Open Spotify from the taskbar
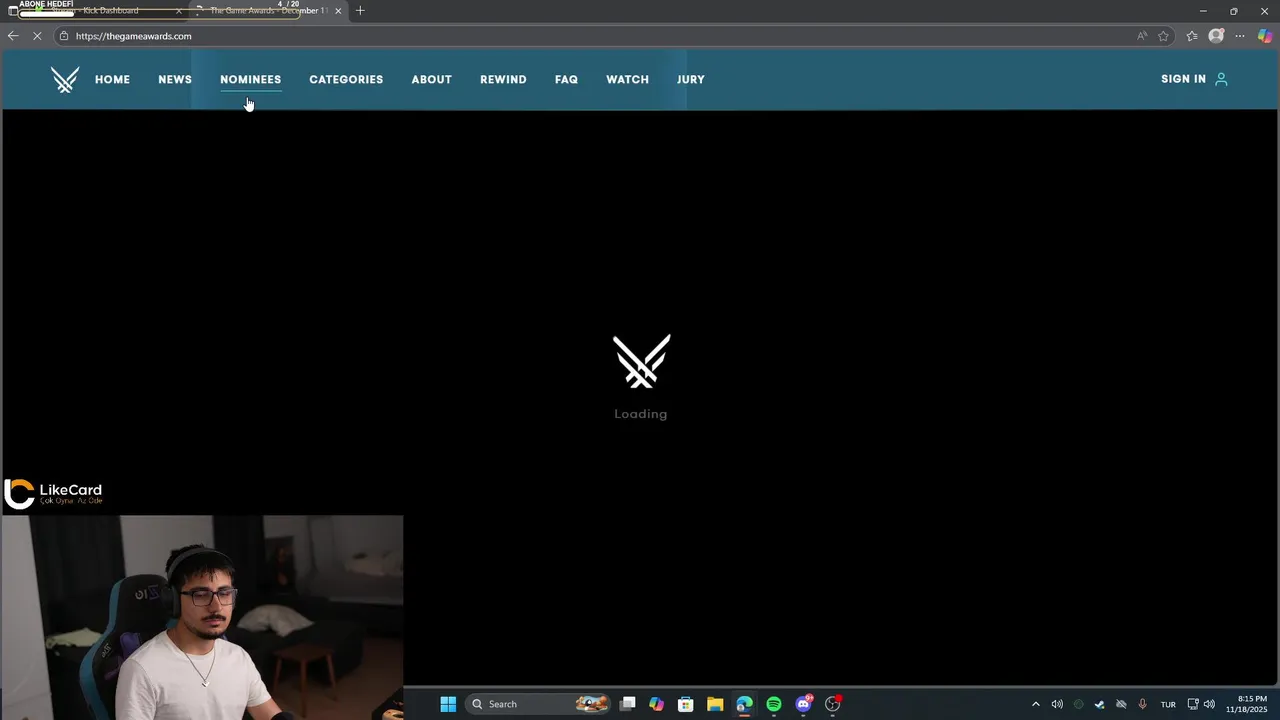 tap(774, 704)
